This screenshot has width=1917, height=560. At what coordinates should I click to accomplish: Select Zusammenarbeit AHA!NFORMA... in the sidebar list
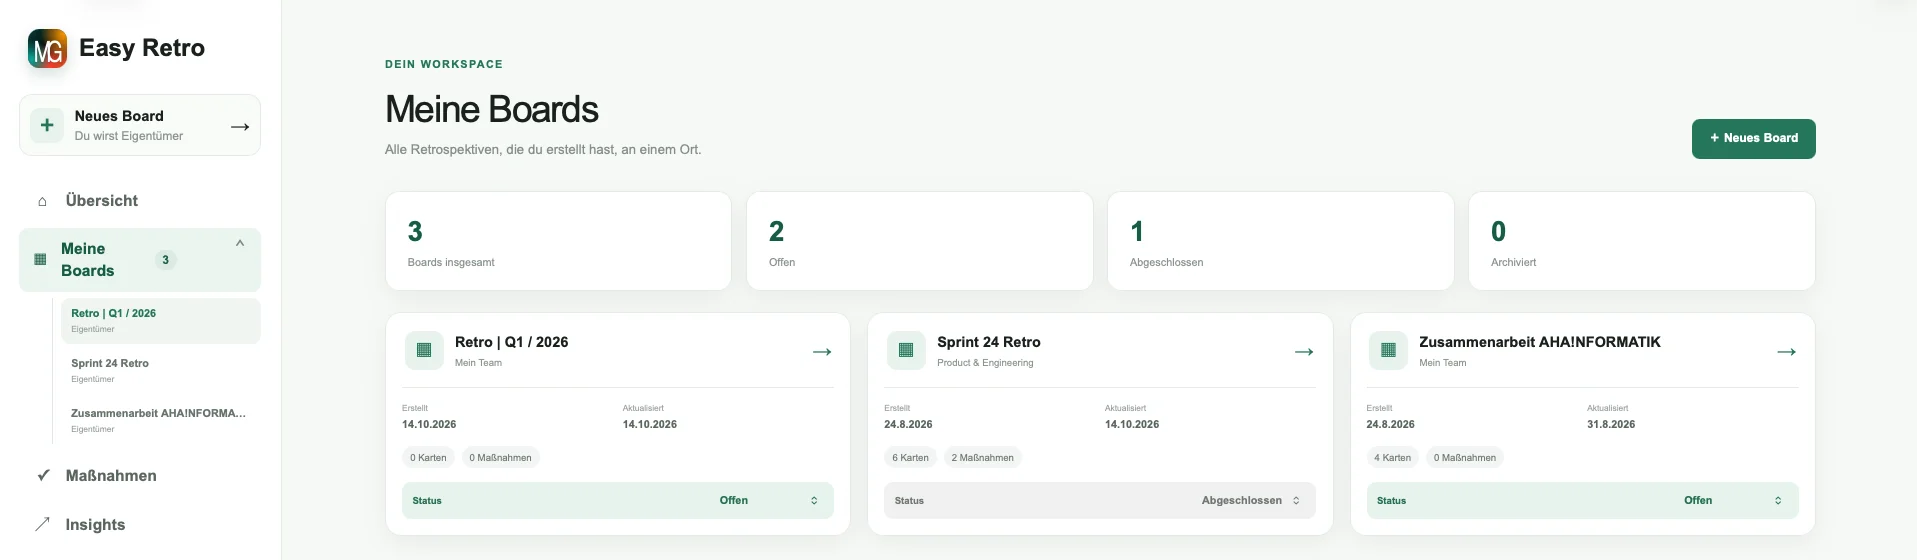coord(160,421)
